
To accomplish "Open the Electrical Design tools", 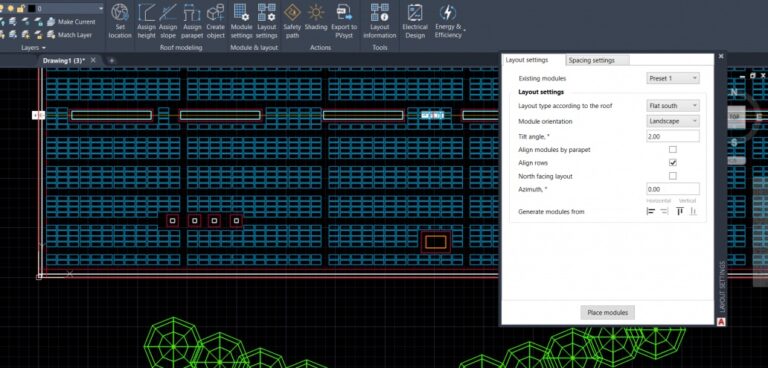I will (x=415, y=22).
